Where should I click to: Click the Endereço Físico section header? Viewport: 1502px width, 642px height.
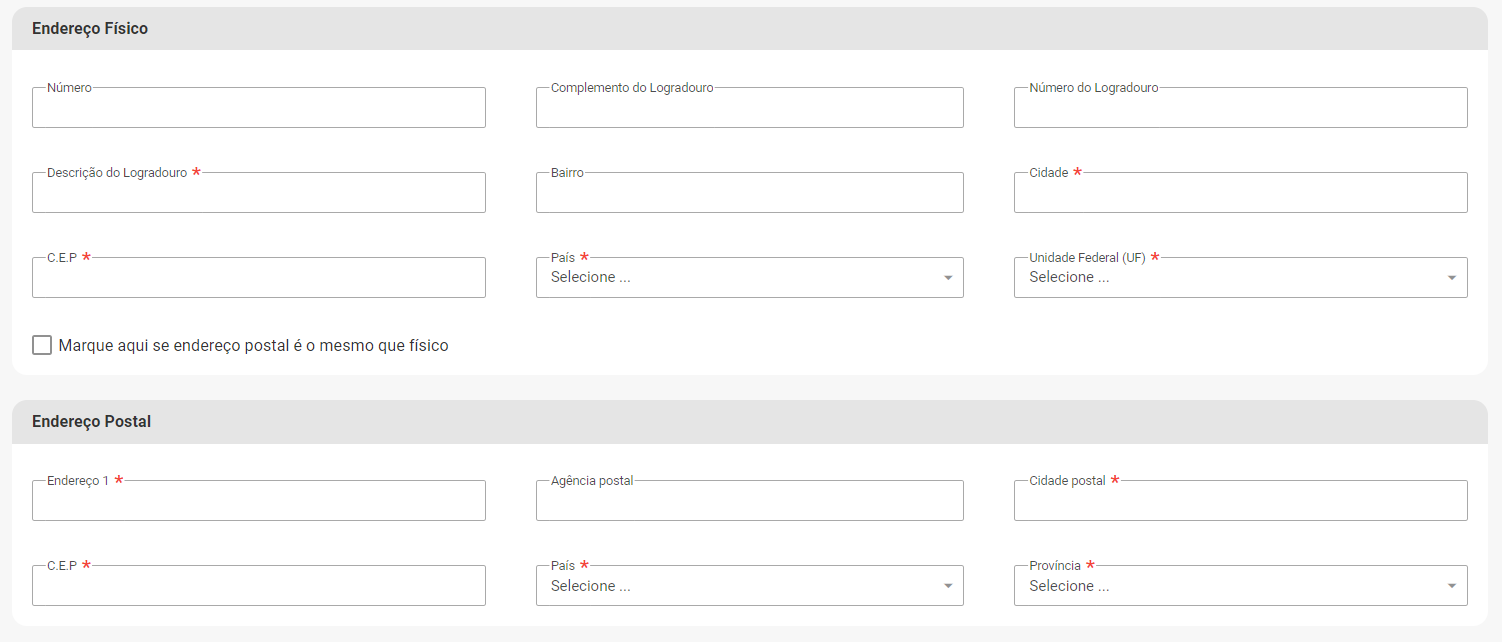90,29
